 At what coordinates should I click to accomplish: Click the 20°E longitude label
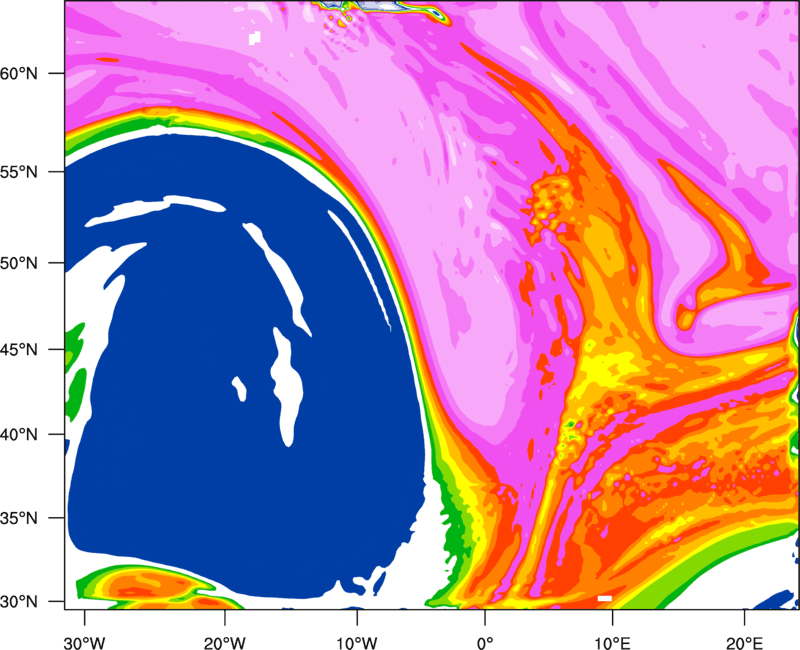click(744, 643)
